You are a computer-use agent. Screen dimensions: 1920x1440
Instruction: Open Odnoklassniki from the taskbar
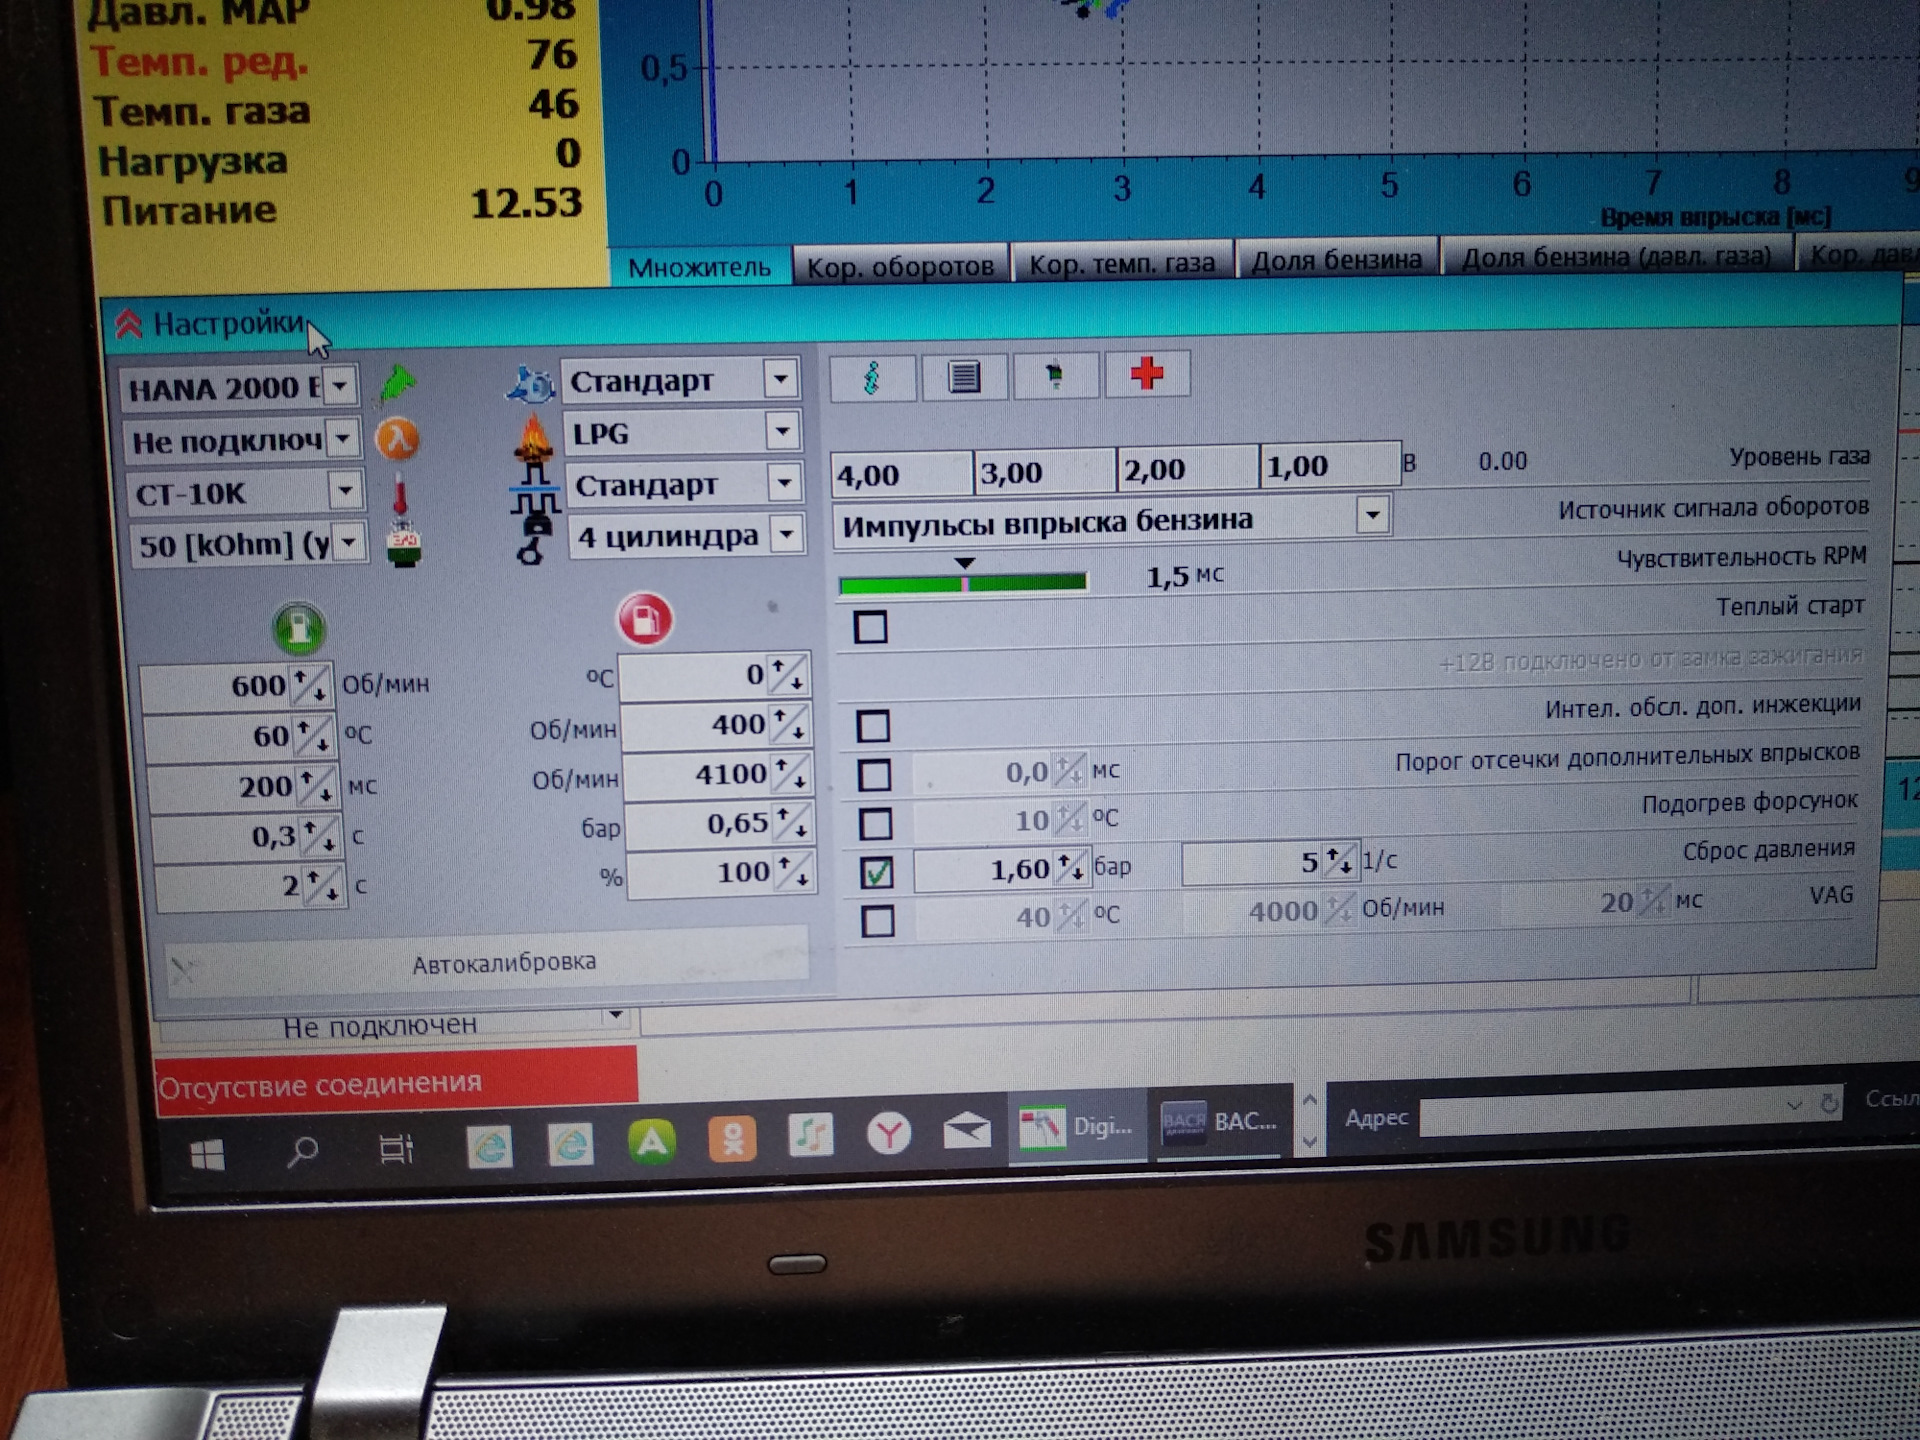coord(732,1138)
